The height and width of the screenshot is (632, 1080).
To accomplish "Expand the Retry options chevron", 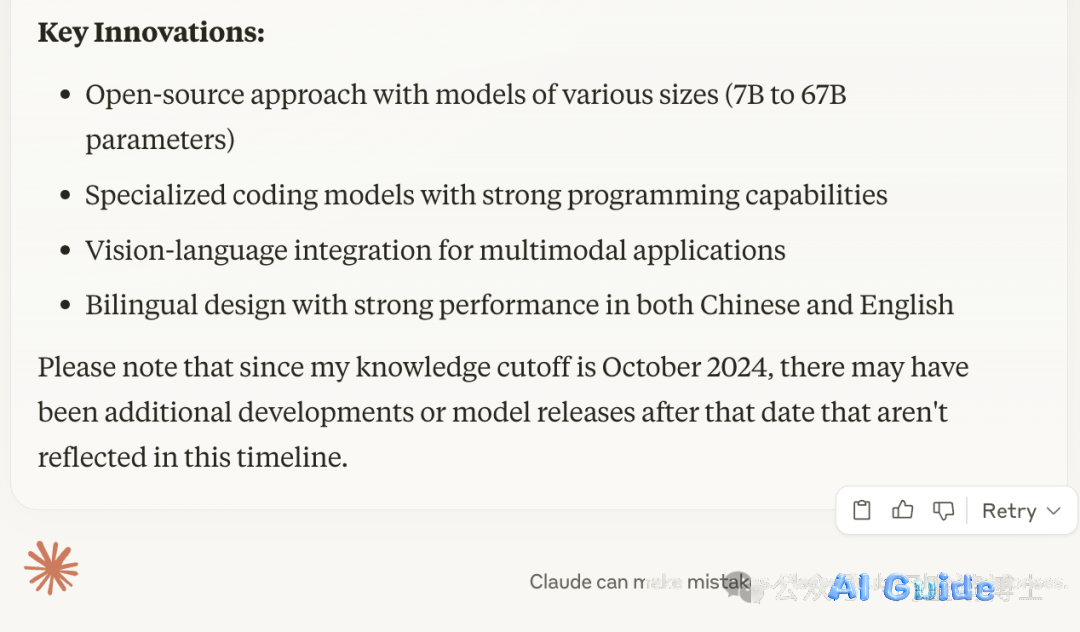I will coord(1053,511).
